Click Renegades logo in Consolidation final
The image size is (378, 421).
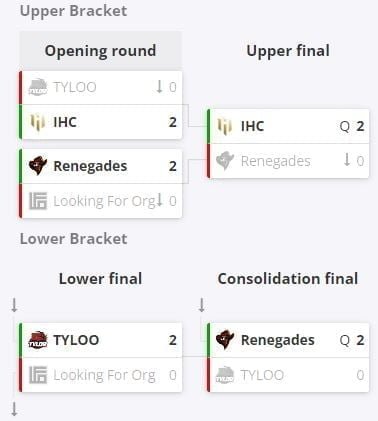pos(225,340)
